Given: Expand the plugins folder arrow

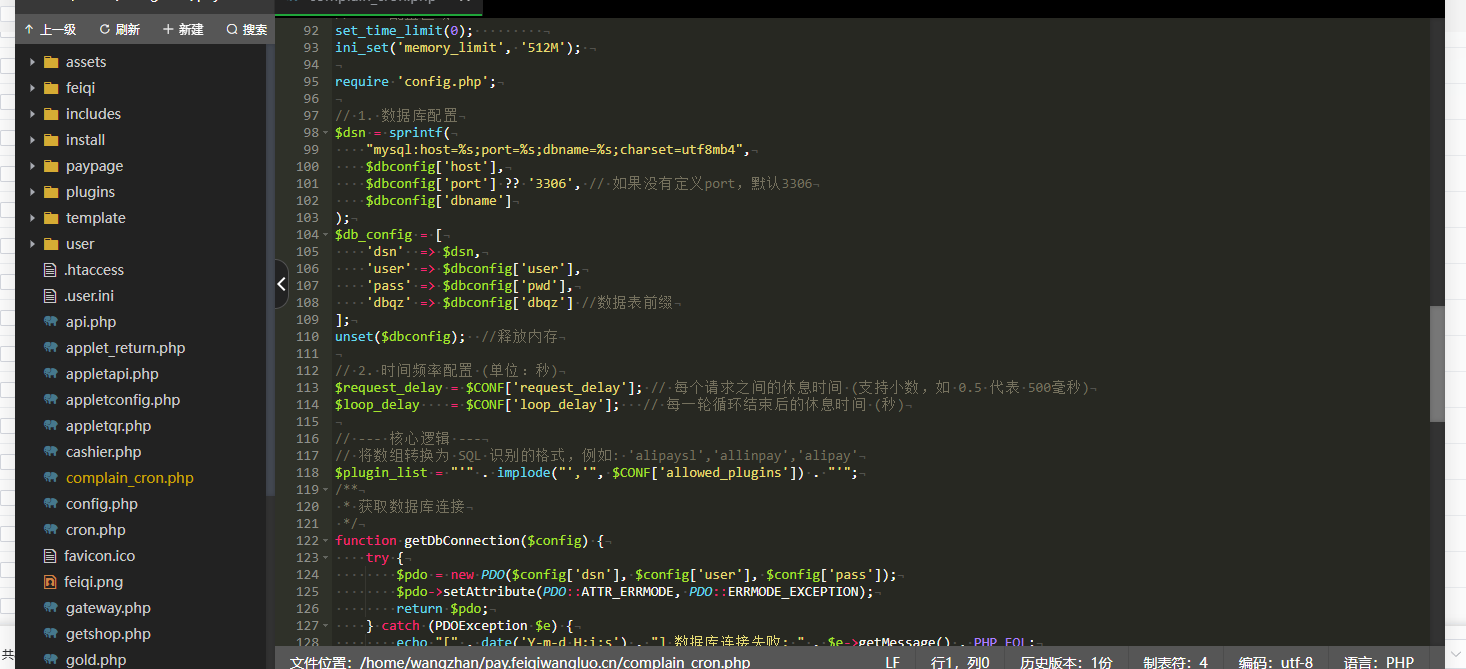Looking at the screenshot, I should pyautogui.click(x=32, y=192).
